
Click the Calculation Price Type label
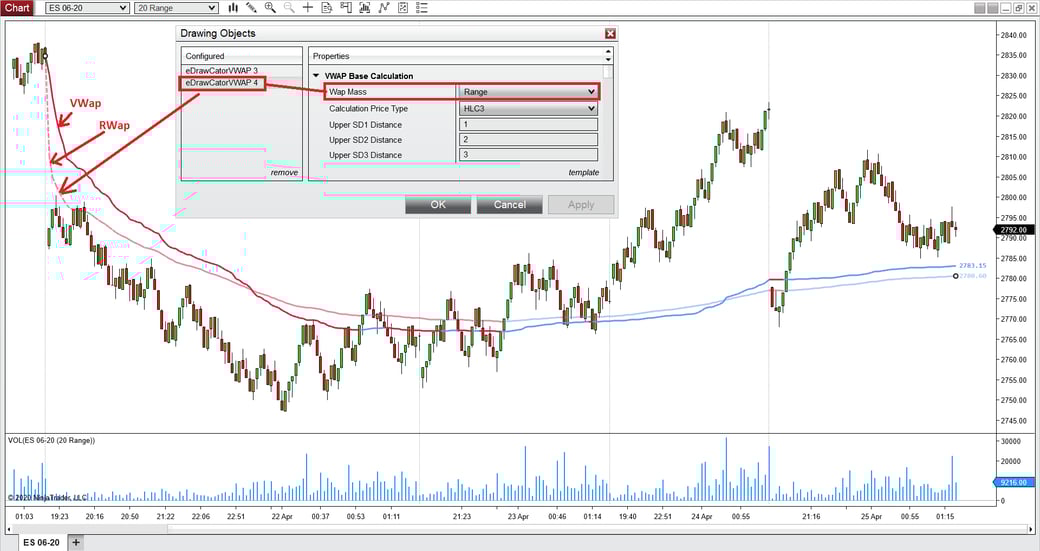[368, 109]
